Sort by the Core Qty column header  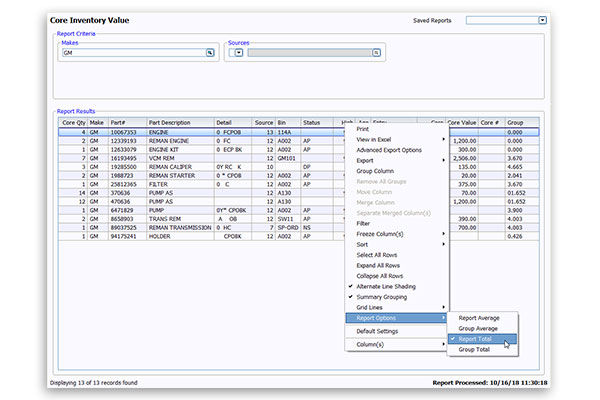click(74, 121)
